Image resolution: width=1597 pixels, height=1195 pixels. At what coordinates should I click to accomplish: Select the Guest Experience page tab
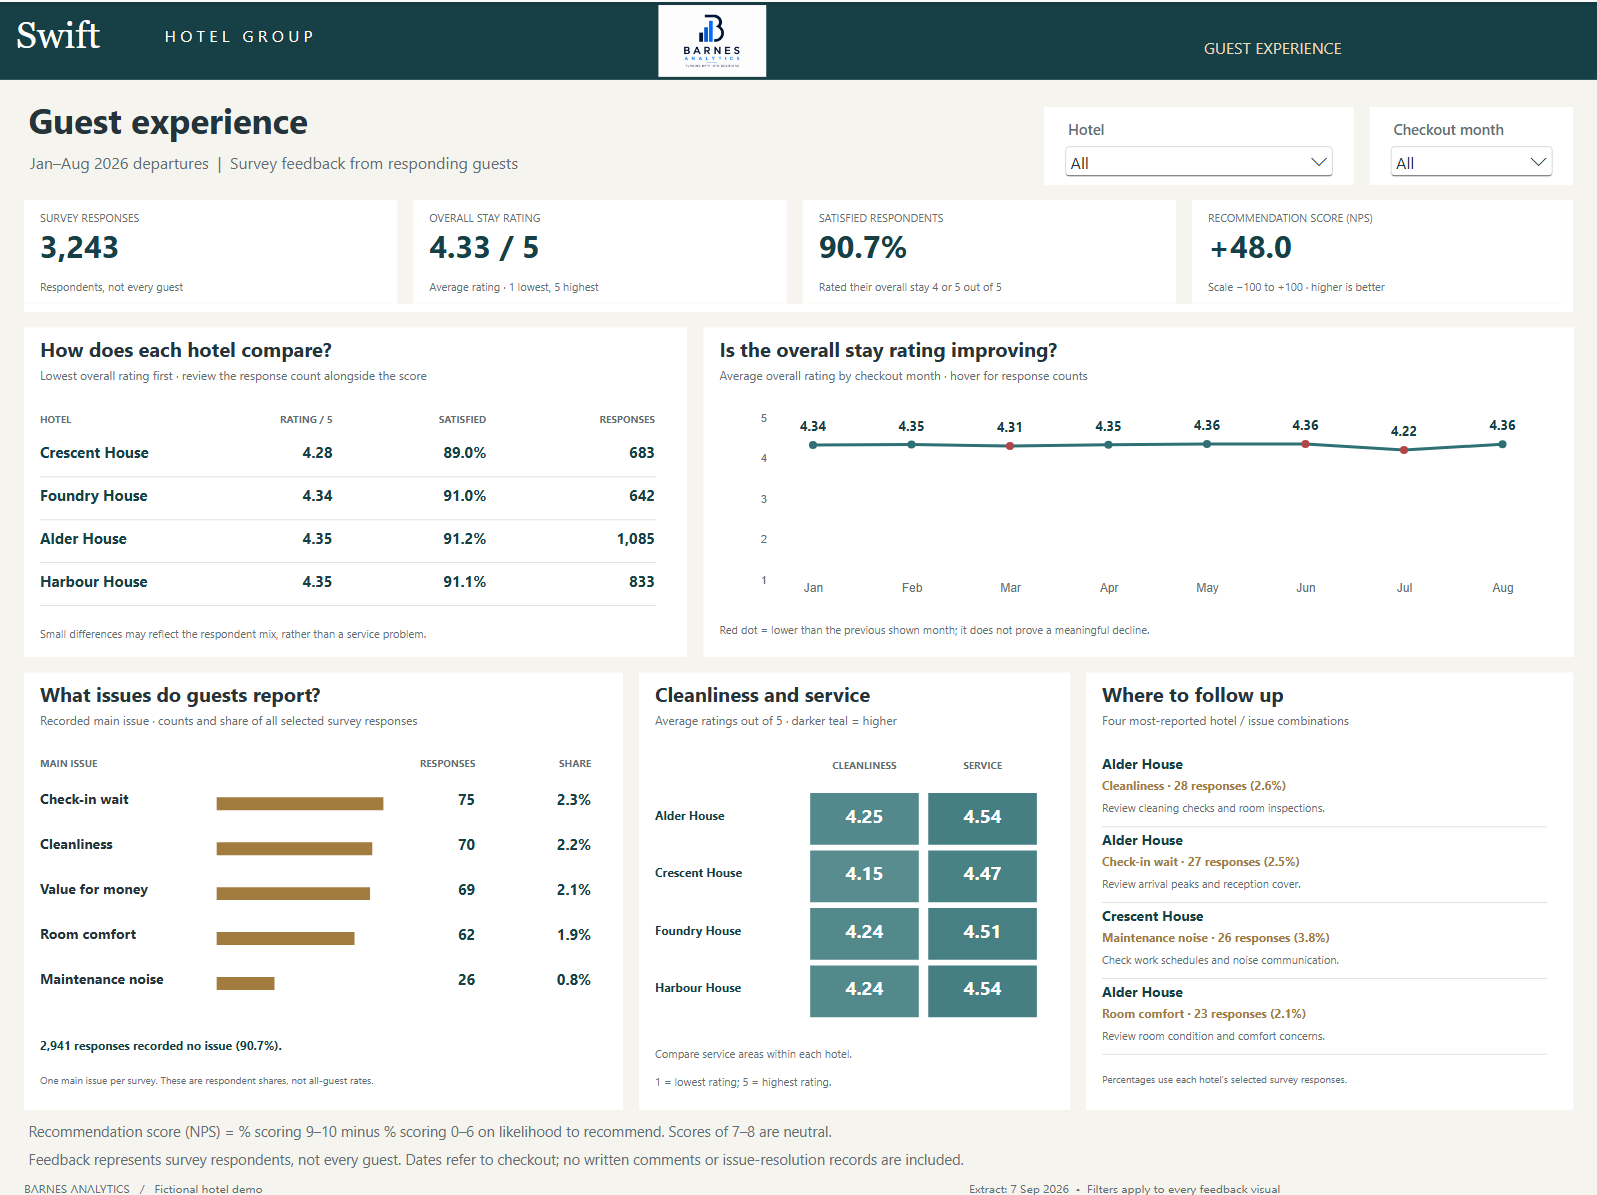click(1272, 48)
